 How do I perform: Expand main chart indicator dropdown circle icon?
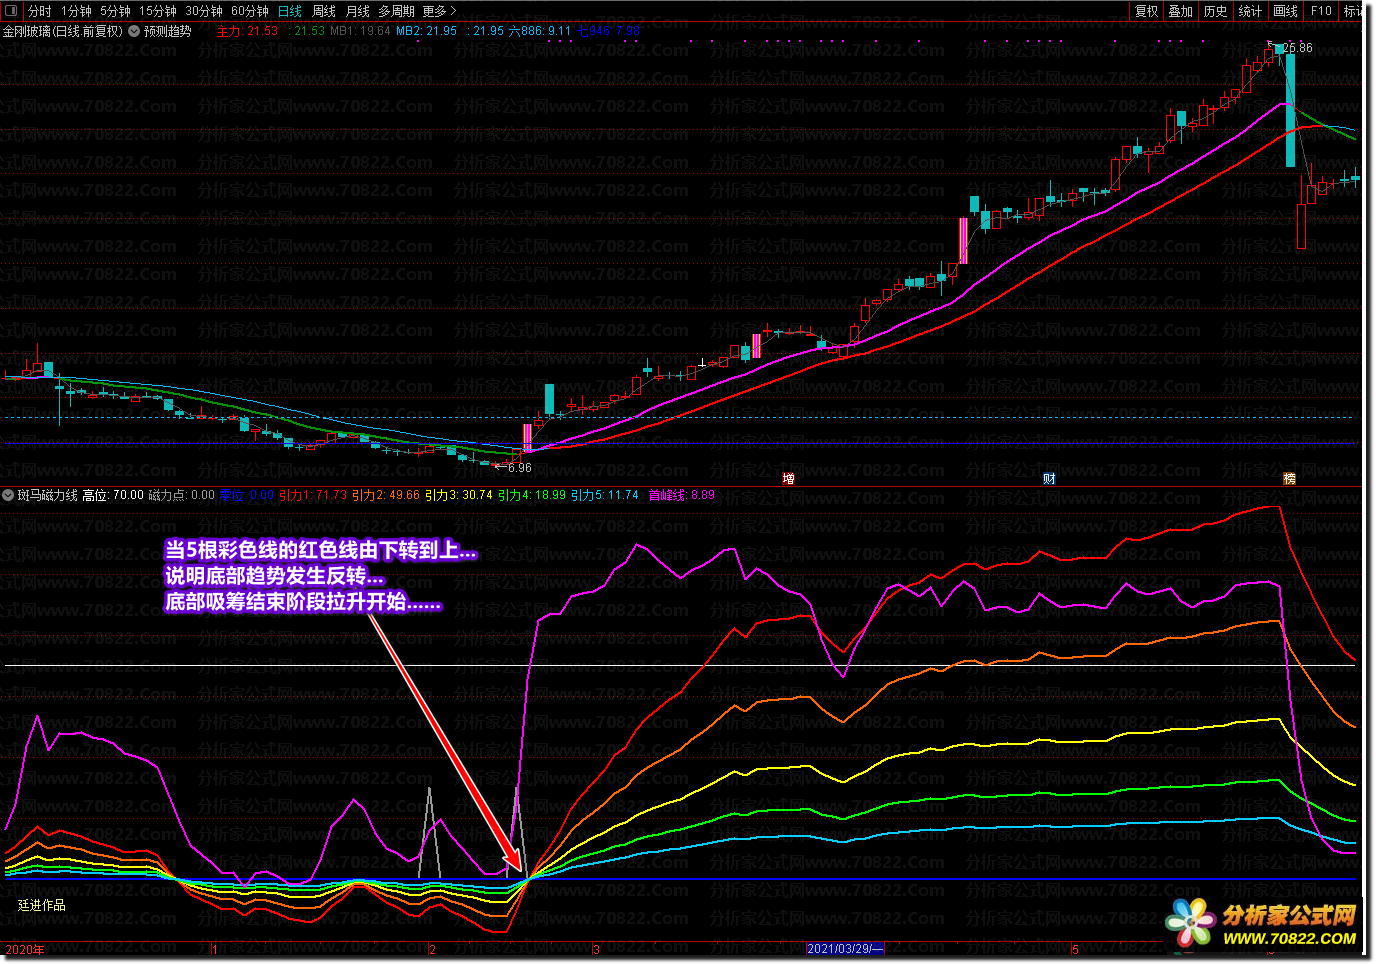point(133,31)
